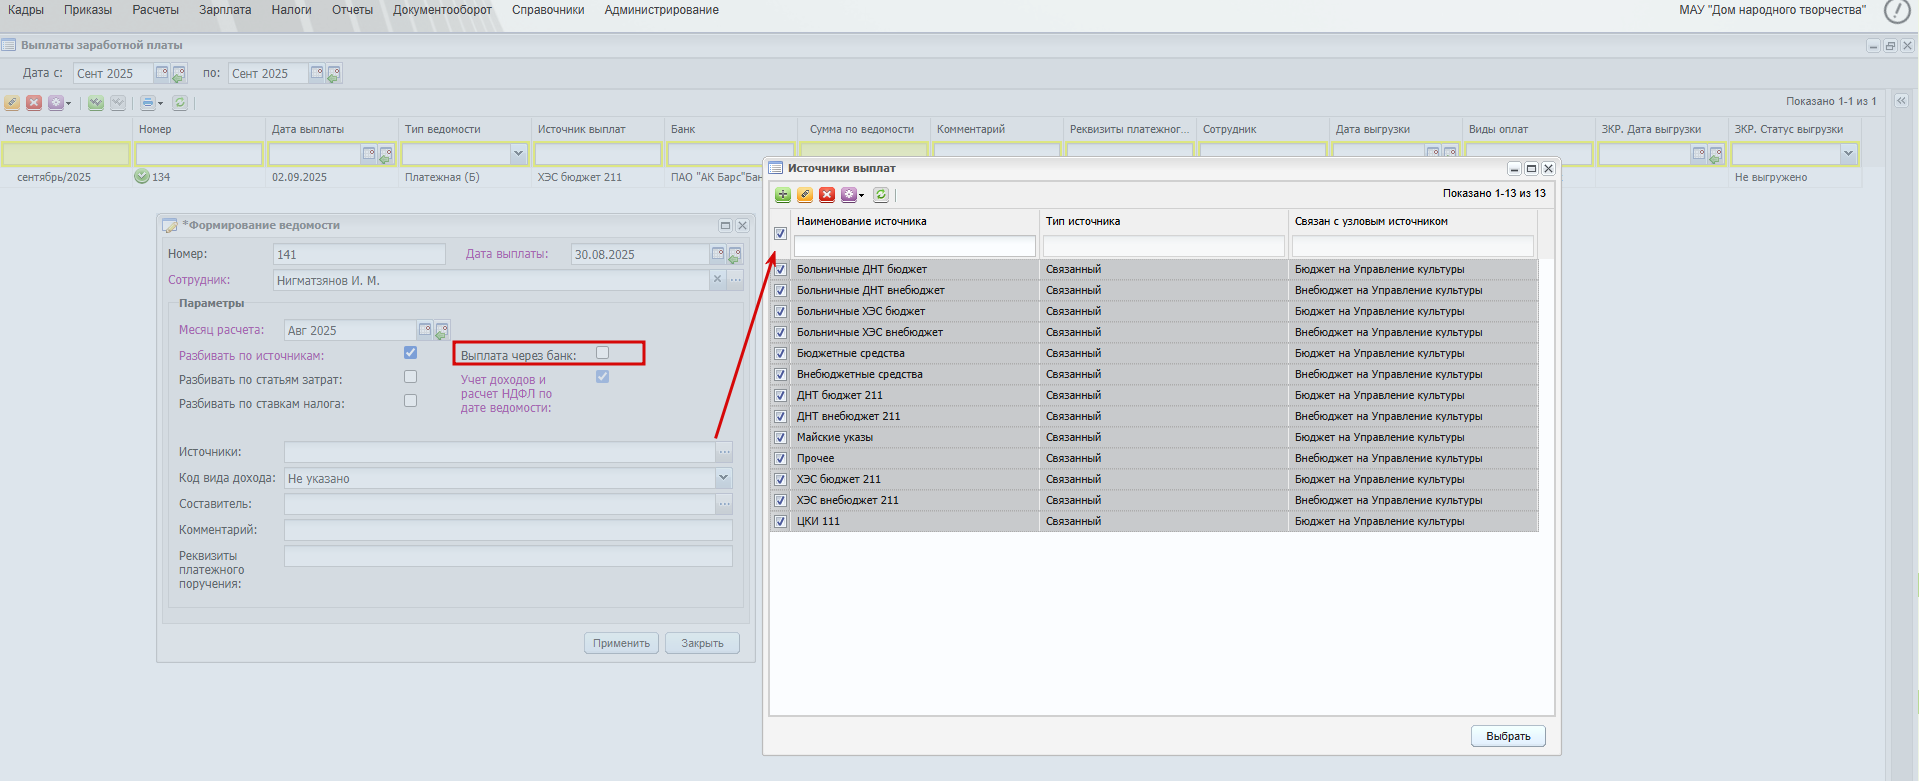Screen dimensions: 1919x781
Task: Toggle select-all checkbox in Источники выплат header
Action: click(780, 233)
